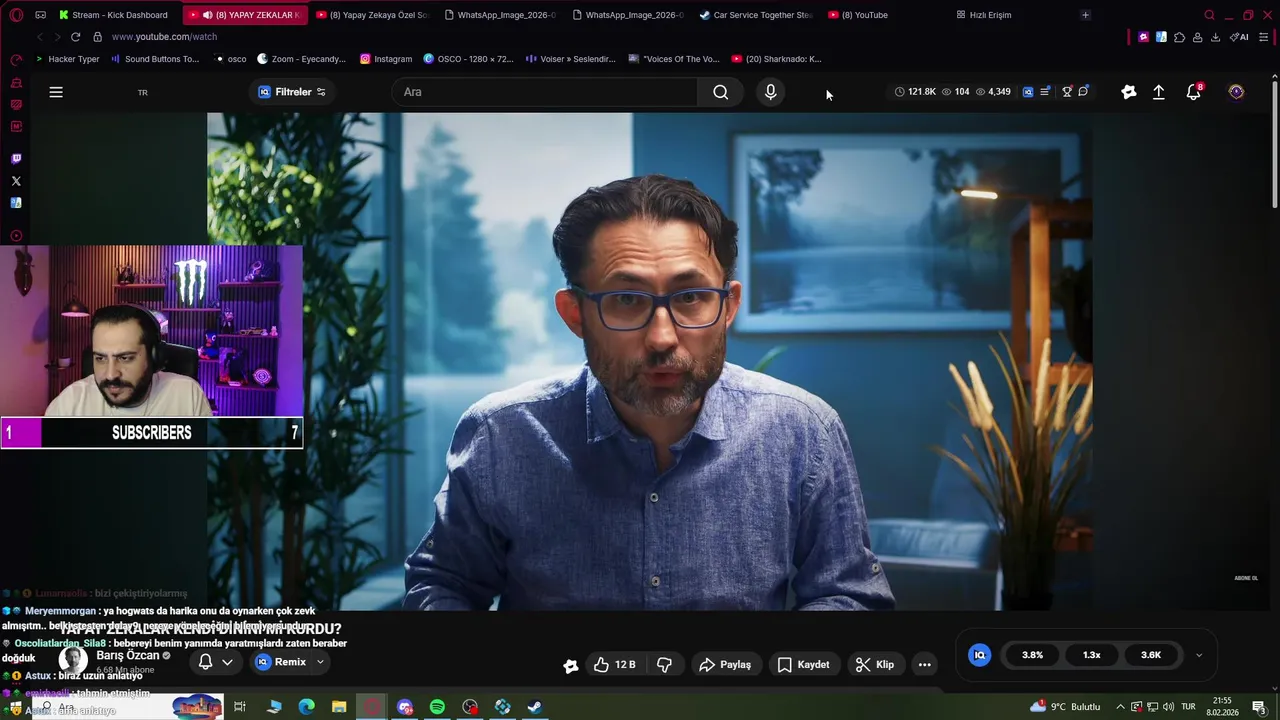Image resolution: width=1280 pixels, height=720 pixels.
Task: Open Spotify from the taskbar
Action: [x=437, y=707]
